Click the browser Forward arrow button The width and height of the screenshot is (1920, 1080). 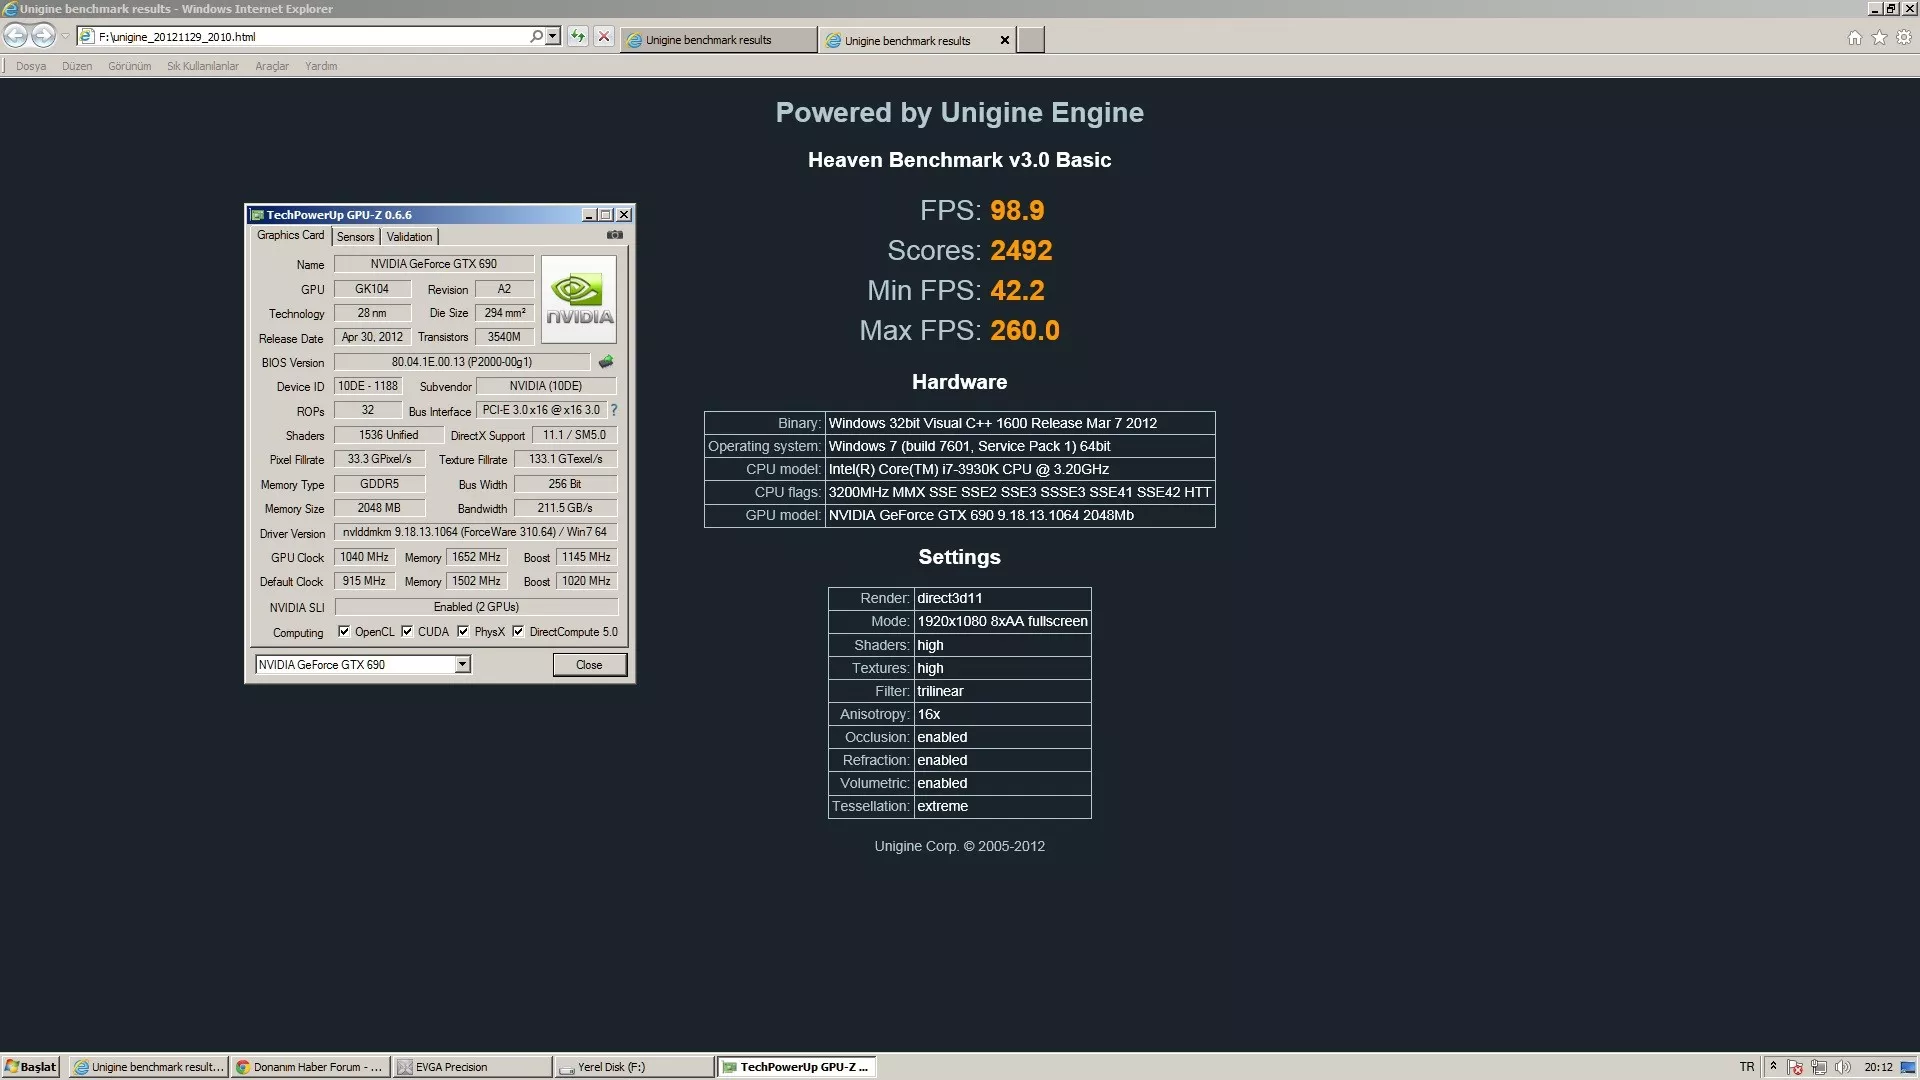click(43, 36)
